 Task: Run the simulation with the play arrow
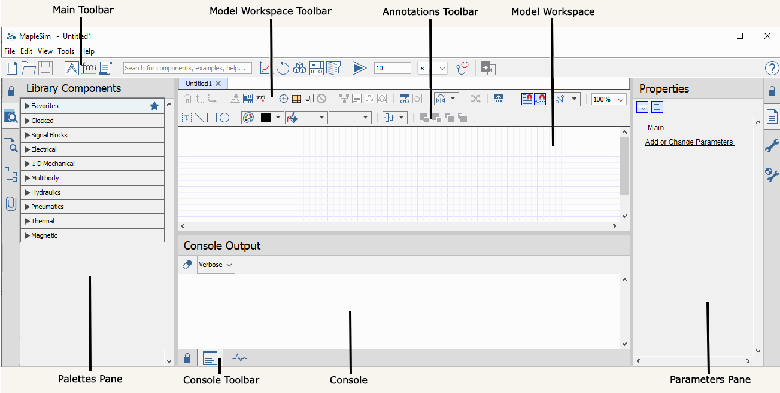click(359, 68)
